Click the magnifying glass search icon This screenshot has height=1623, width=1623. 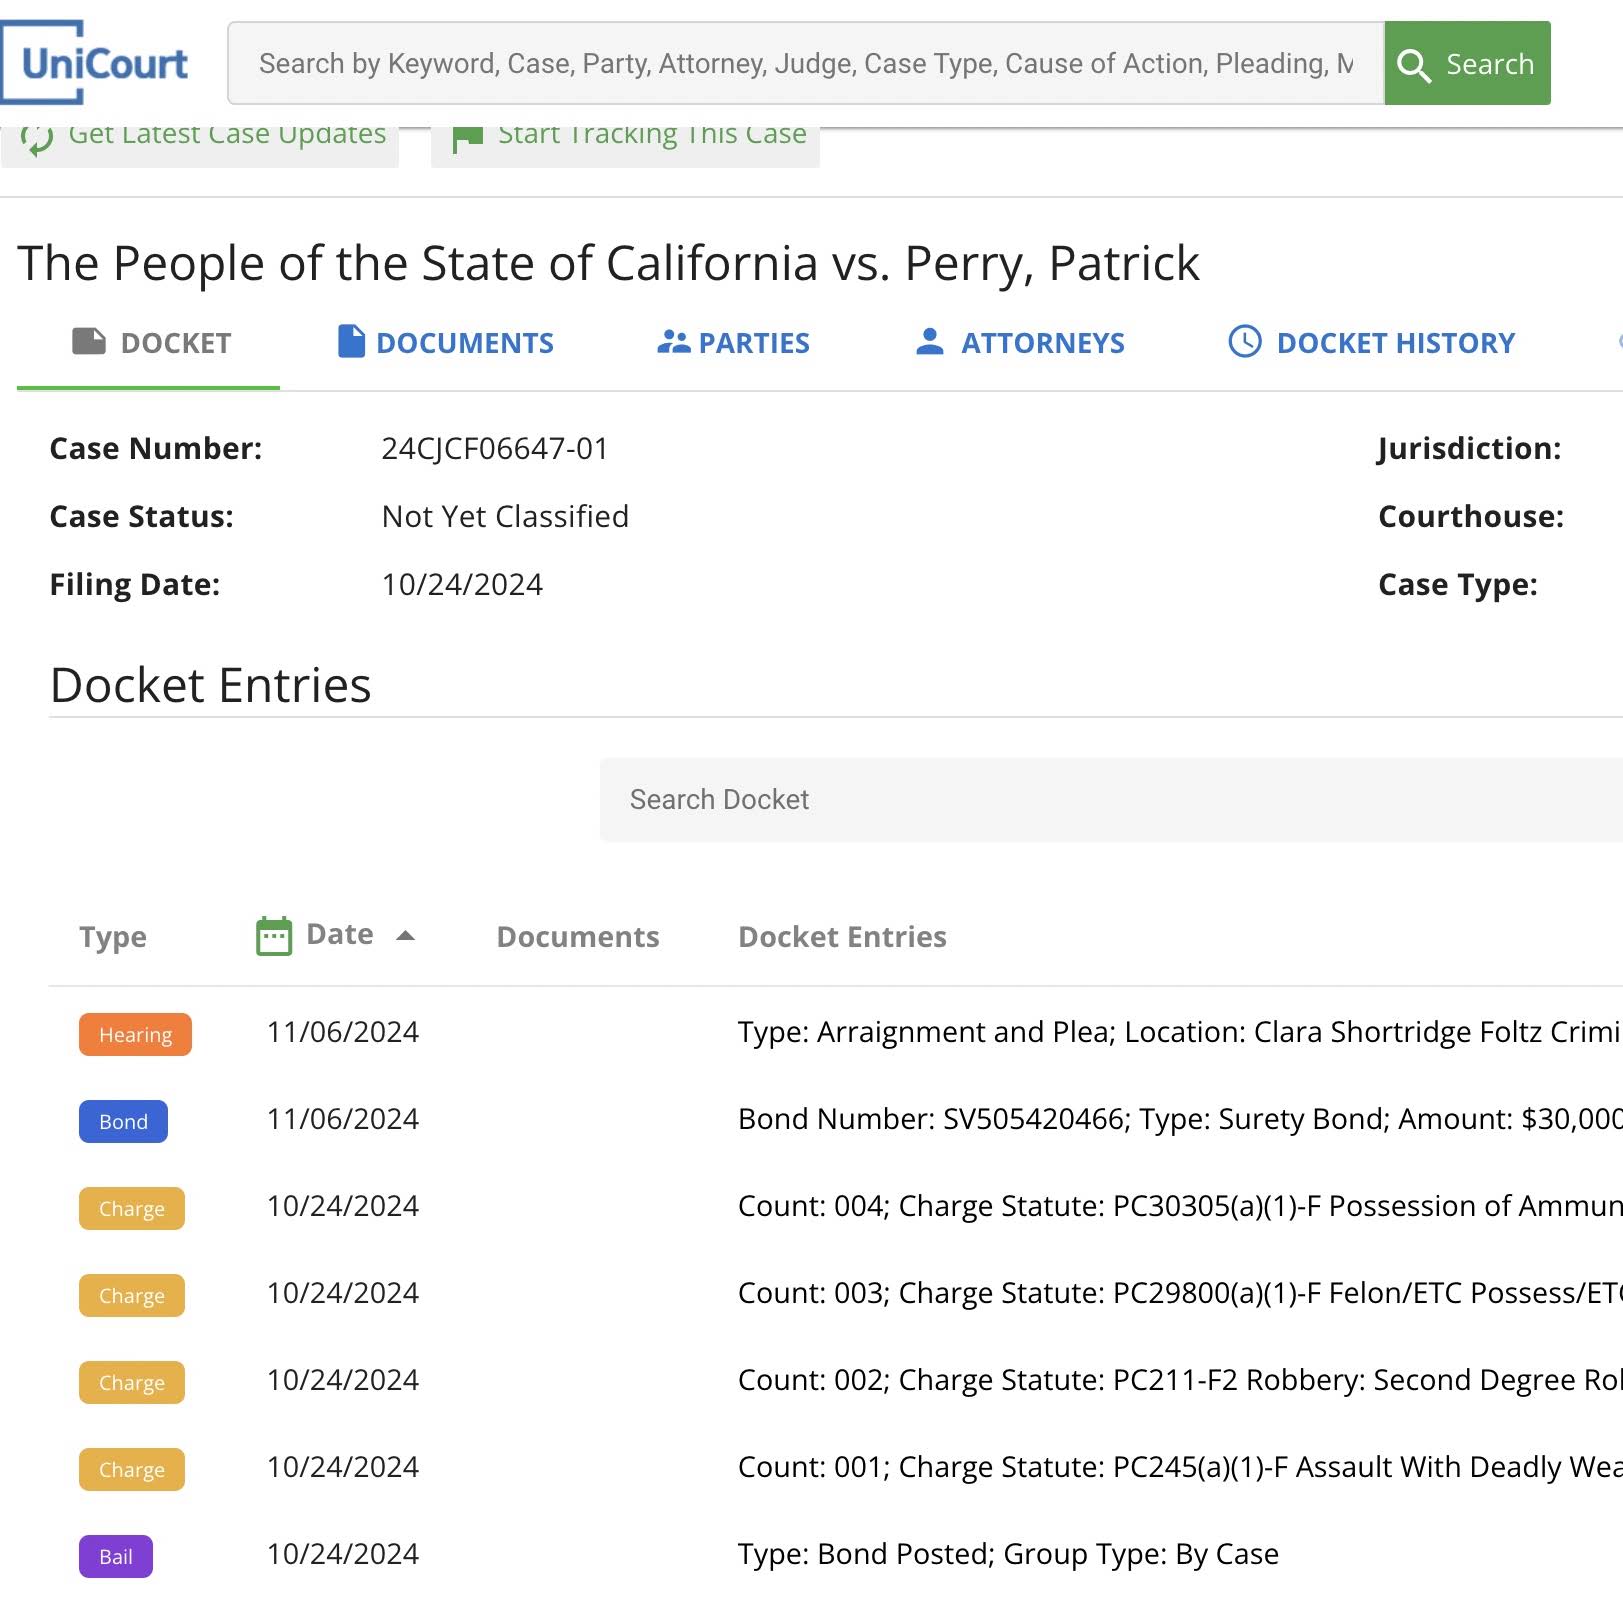tap(1414, 65)
